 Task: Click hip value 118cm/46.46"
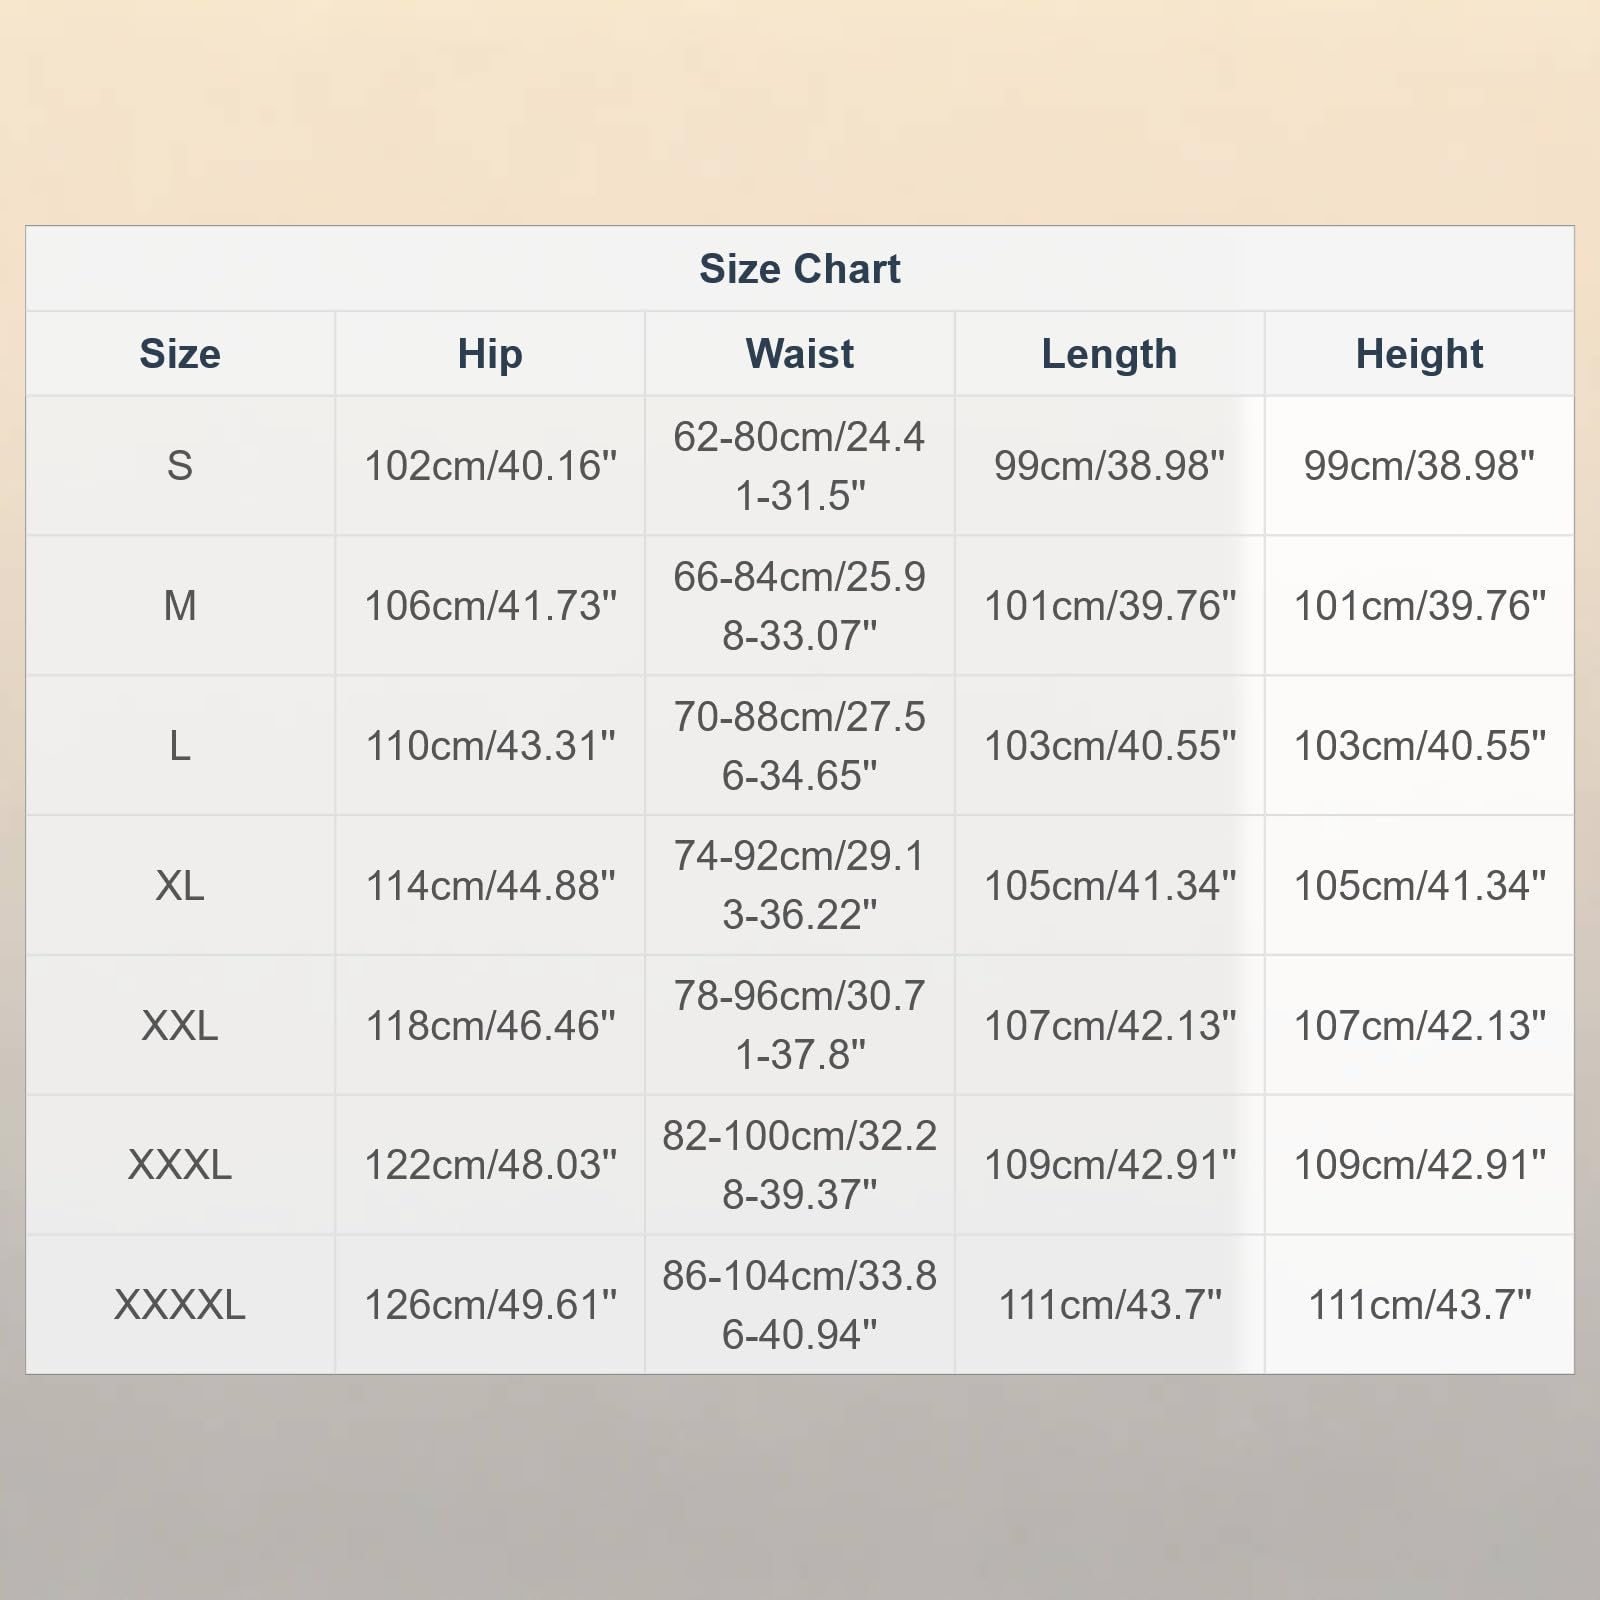(490, 1026)
